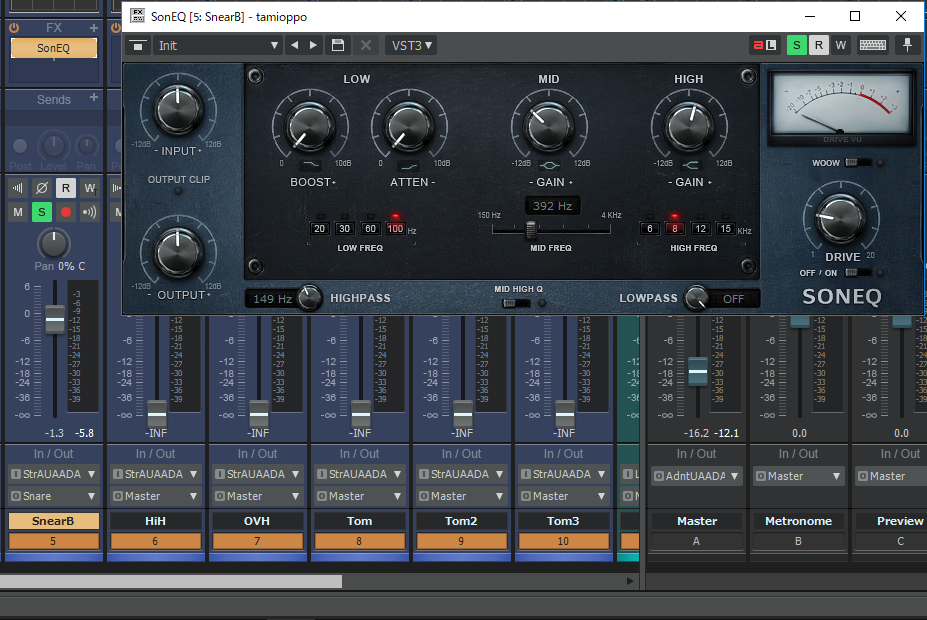This screenshot has width=927, height=620.
Task: Toggle the MID HIGH Q switch
Action: (x=516, y=303)
